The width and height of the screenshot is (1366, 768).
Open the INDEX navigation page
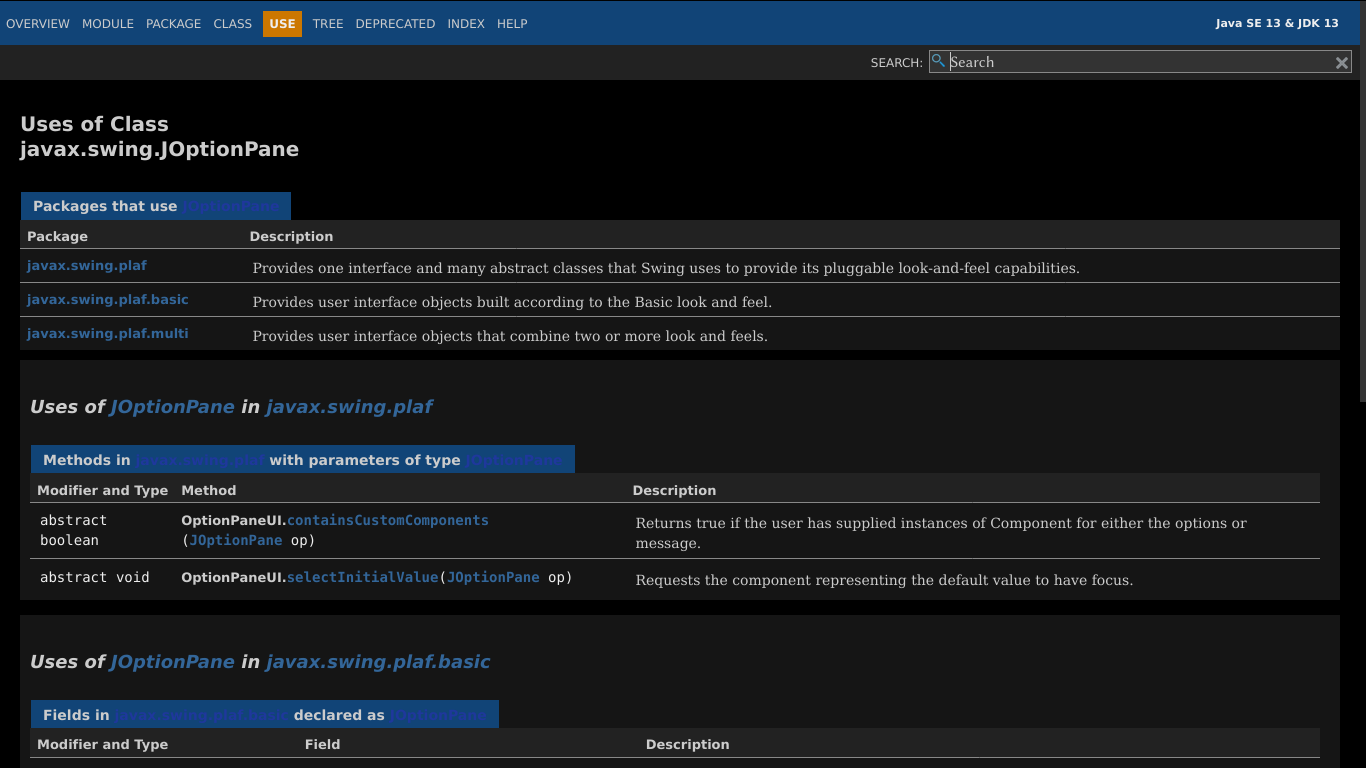coord(466,23)
